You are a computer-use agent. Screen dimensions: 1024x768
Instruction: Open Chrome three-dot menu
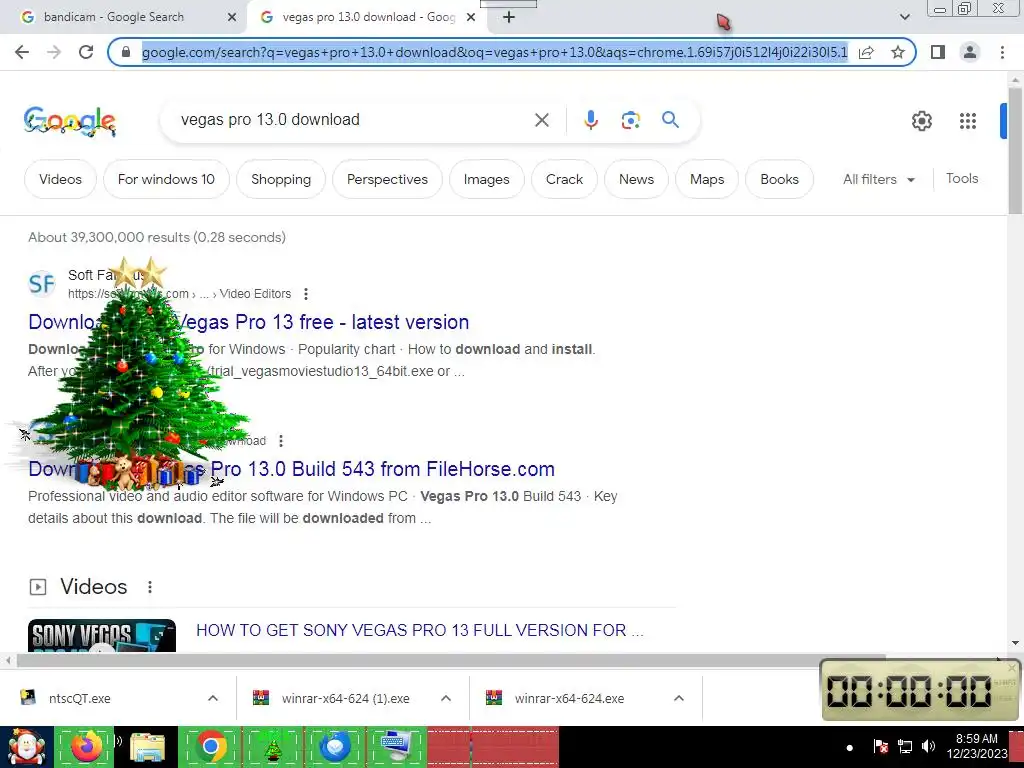[1002, 52]
